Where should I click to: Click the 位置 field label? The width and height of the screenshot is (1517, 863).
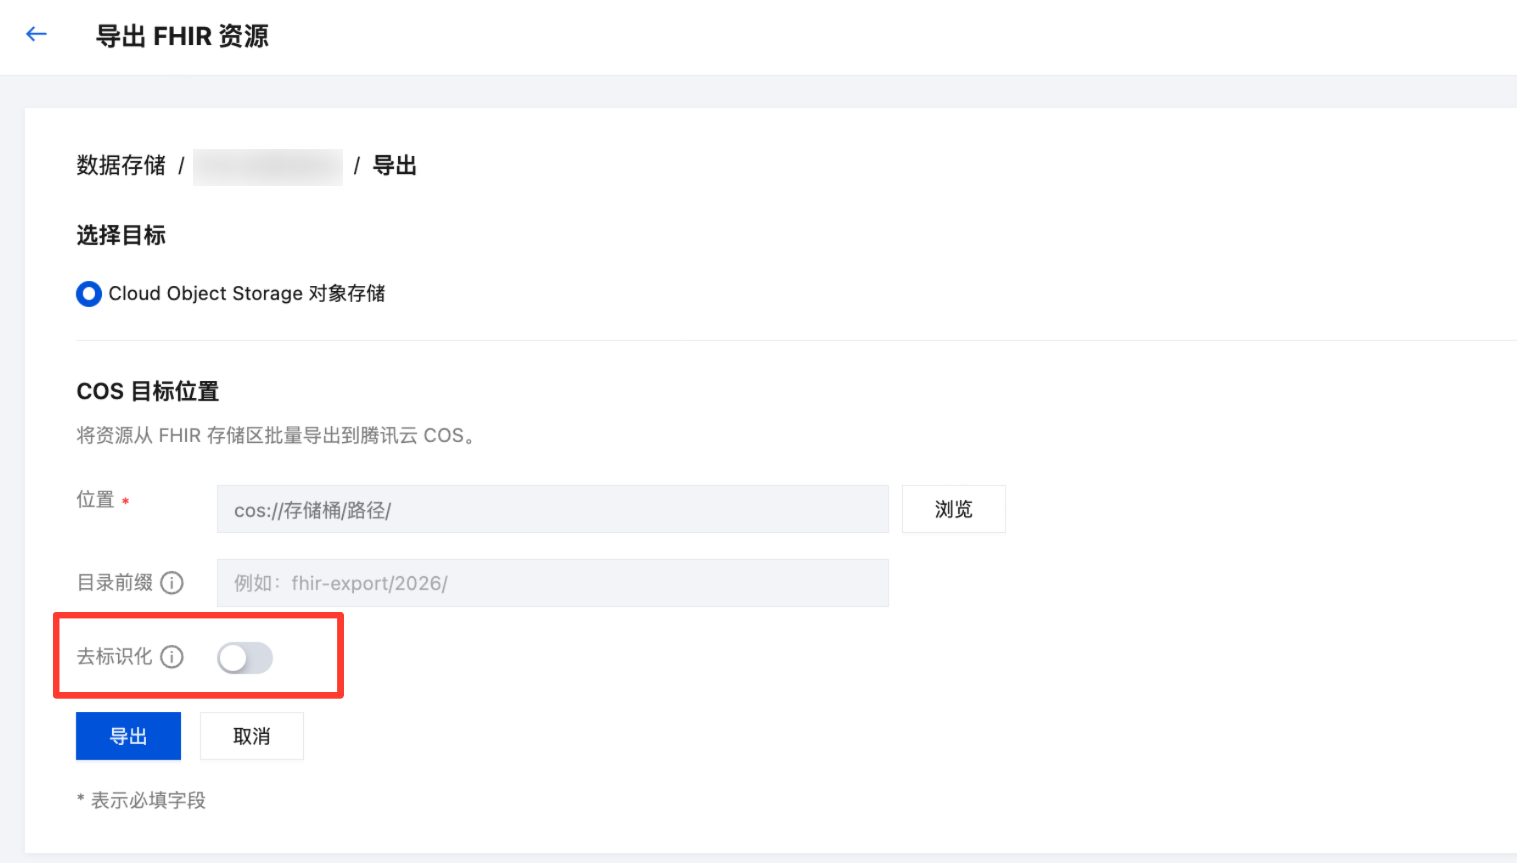[x=96, y=500]
